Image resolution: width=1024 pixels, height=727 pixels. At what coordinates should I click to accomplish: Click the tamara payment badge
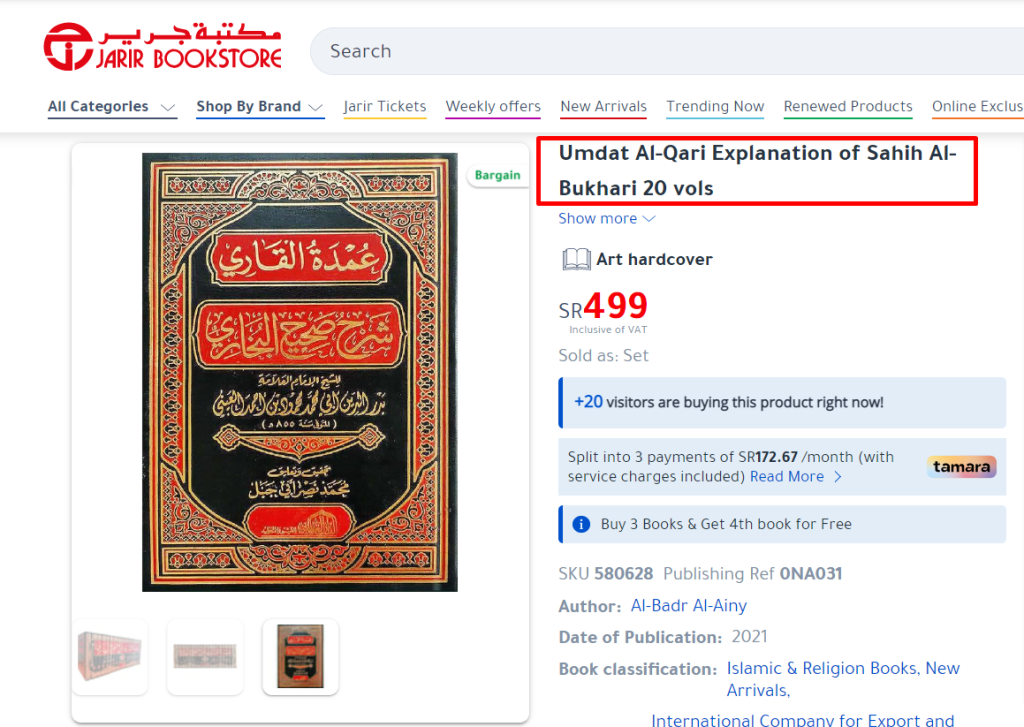961,466
